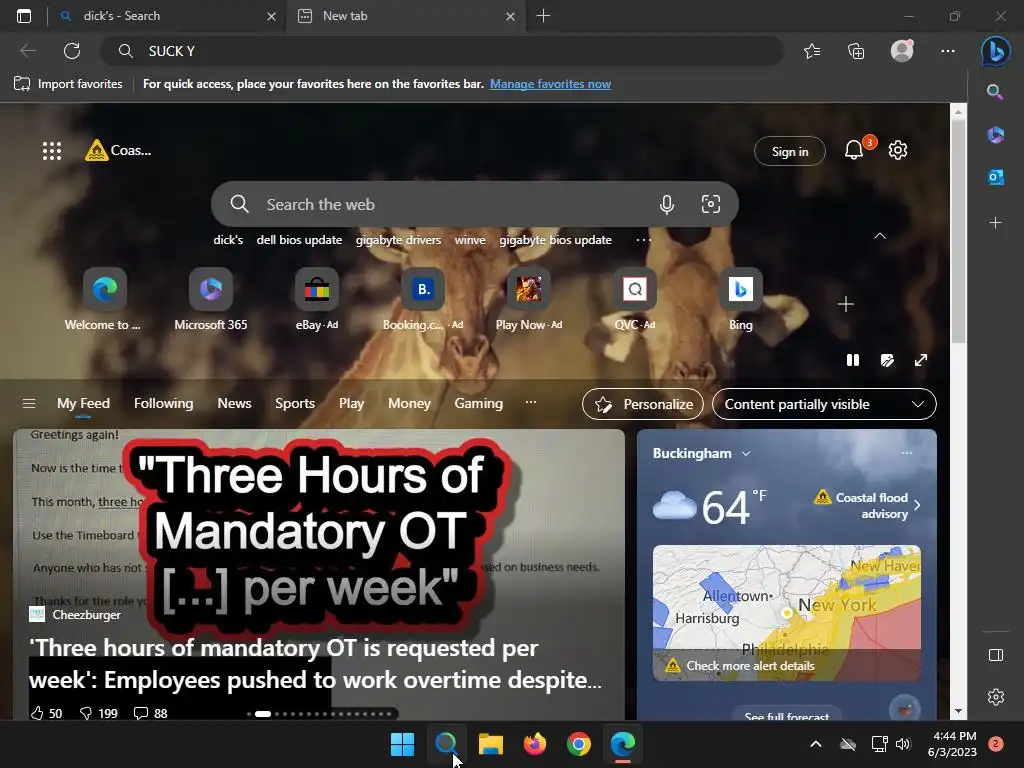The height and width of the screenshot is (768, 1024).
Task: Click Import favorites
Action: pyautogui.click(x=68, y=84)
